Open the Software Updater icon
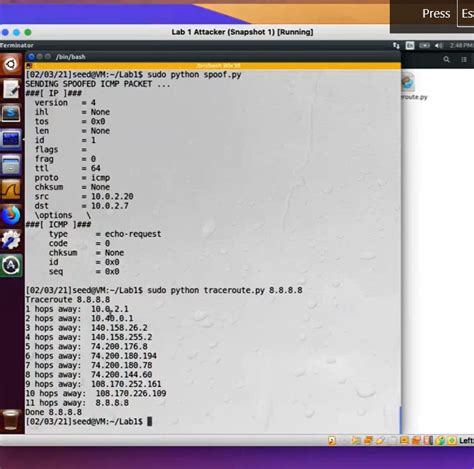The image size is (474, 469). pyautogui.click(x=11, y=265)
